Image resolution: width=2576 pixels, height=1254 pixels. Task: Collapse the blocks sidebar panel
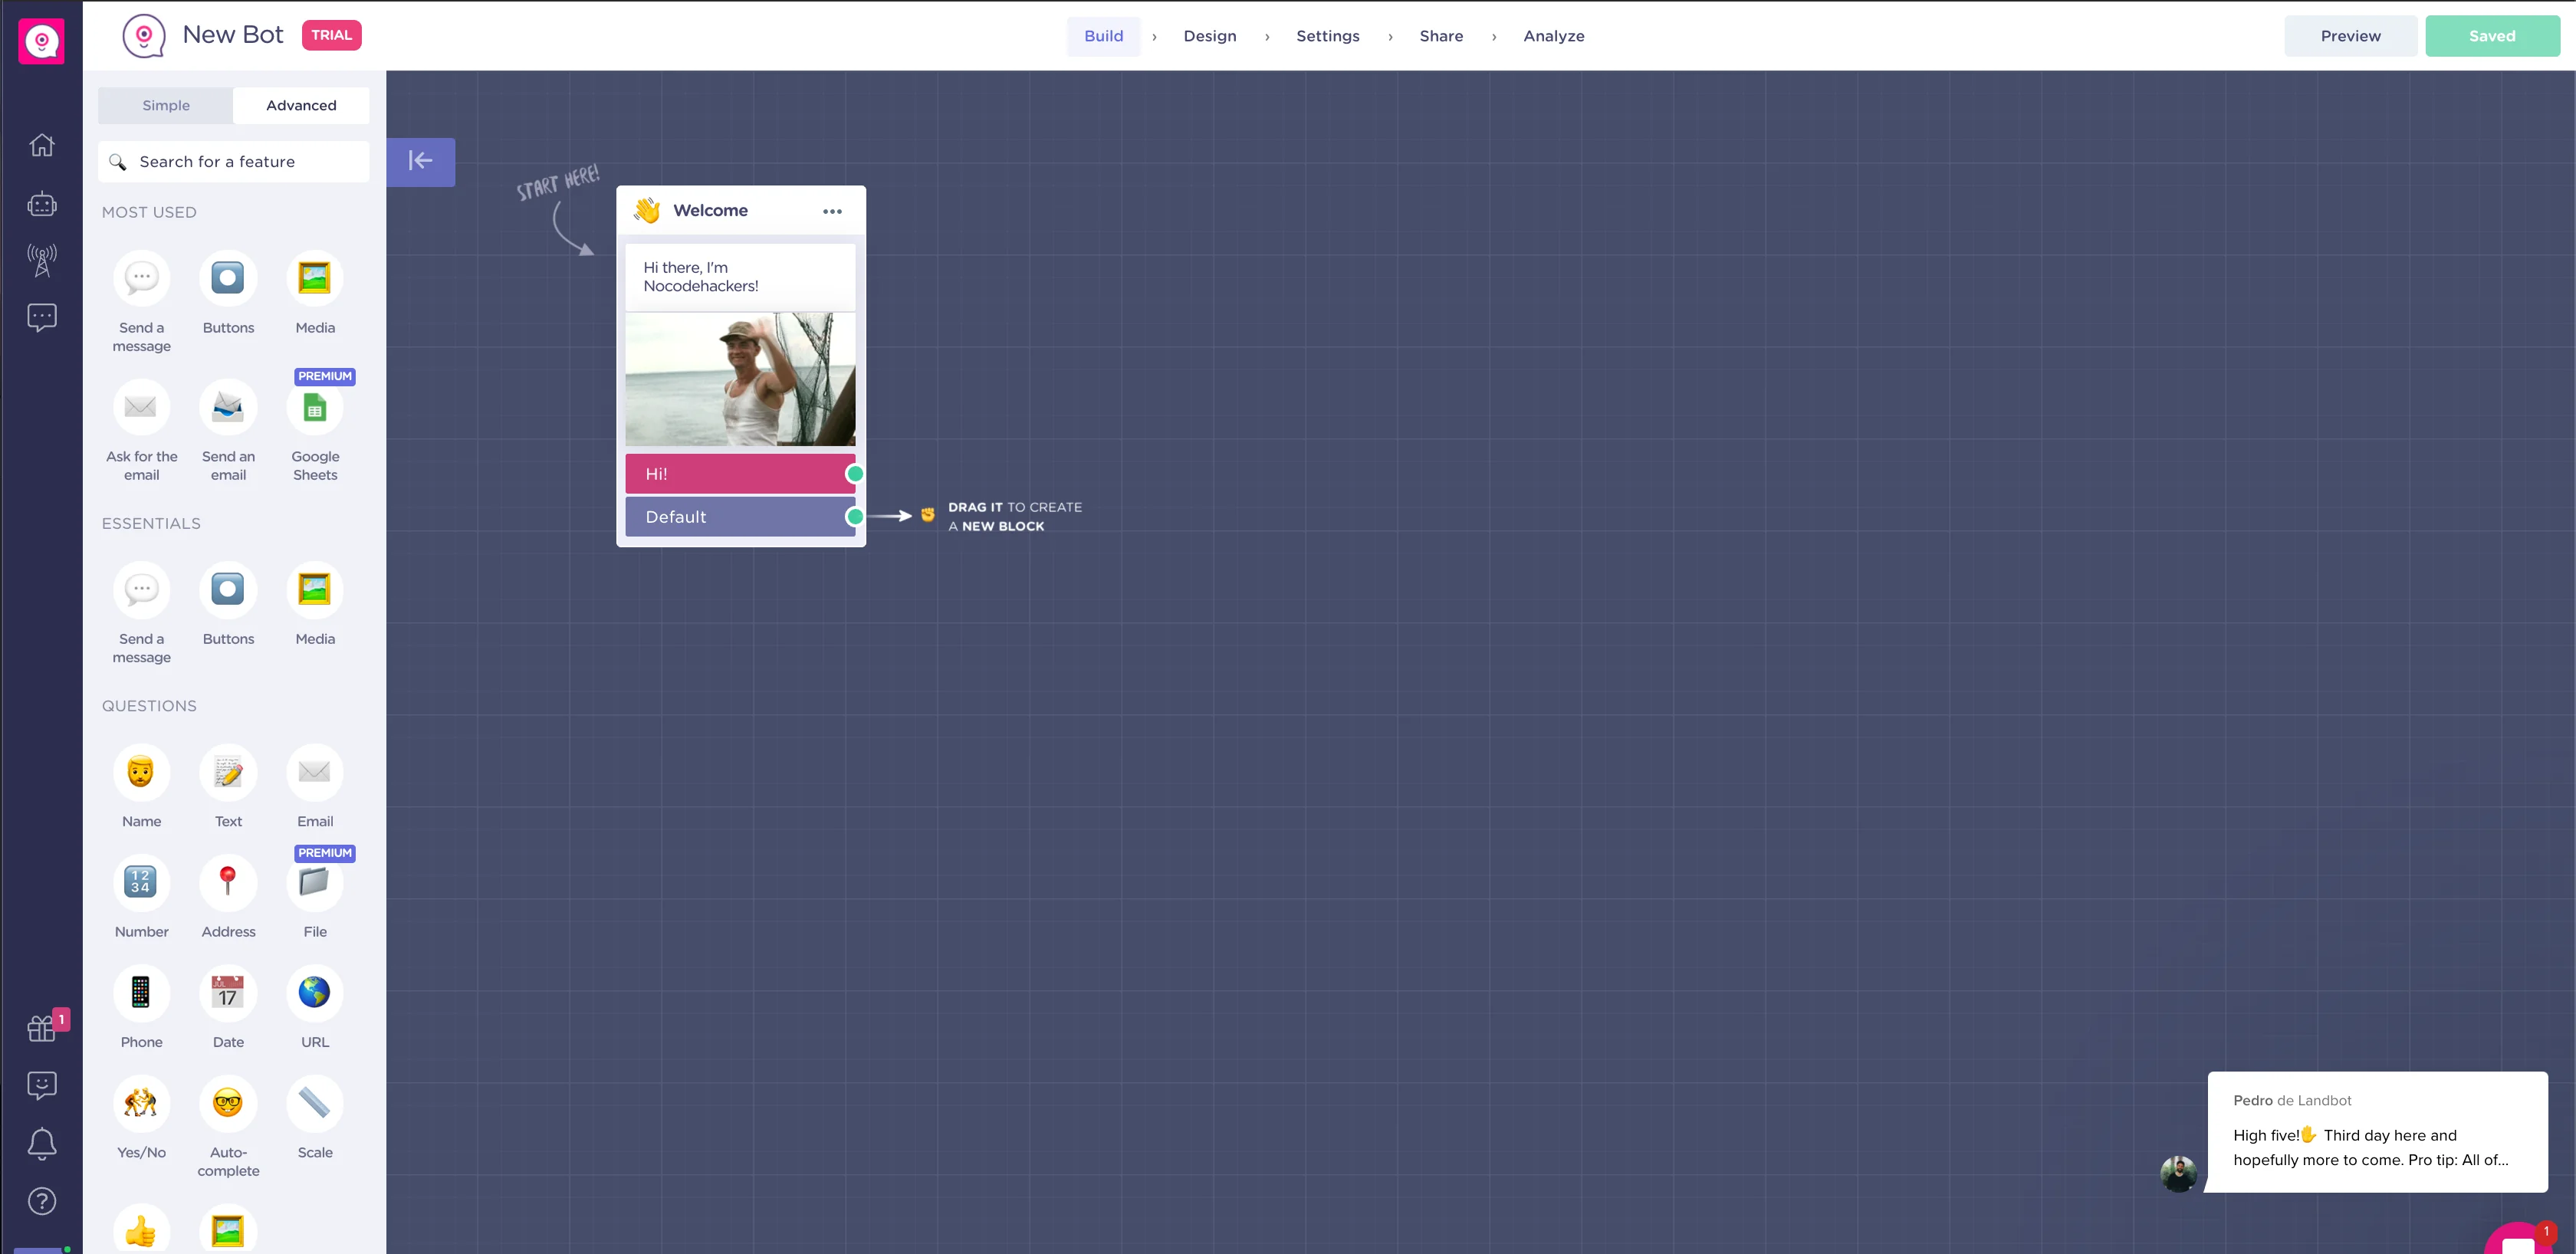click(421, 161)
